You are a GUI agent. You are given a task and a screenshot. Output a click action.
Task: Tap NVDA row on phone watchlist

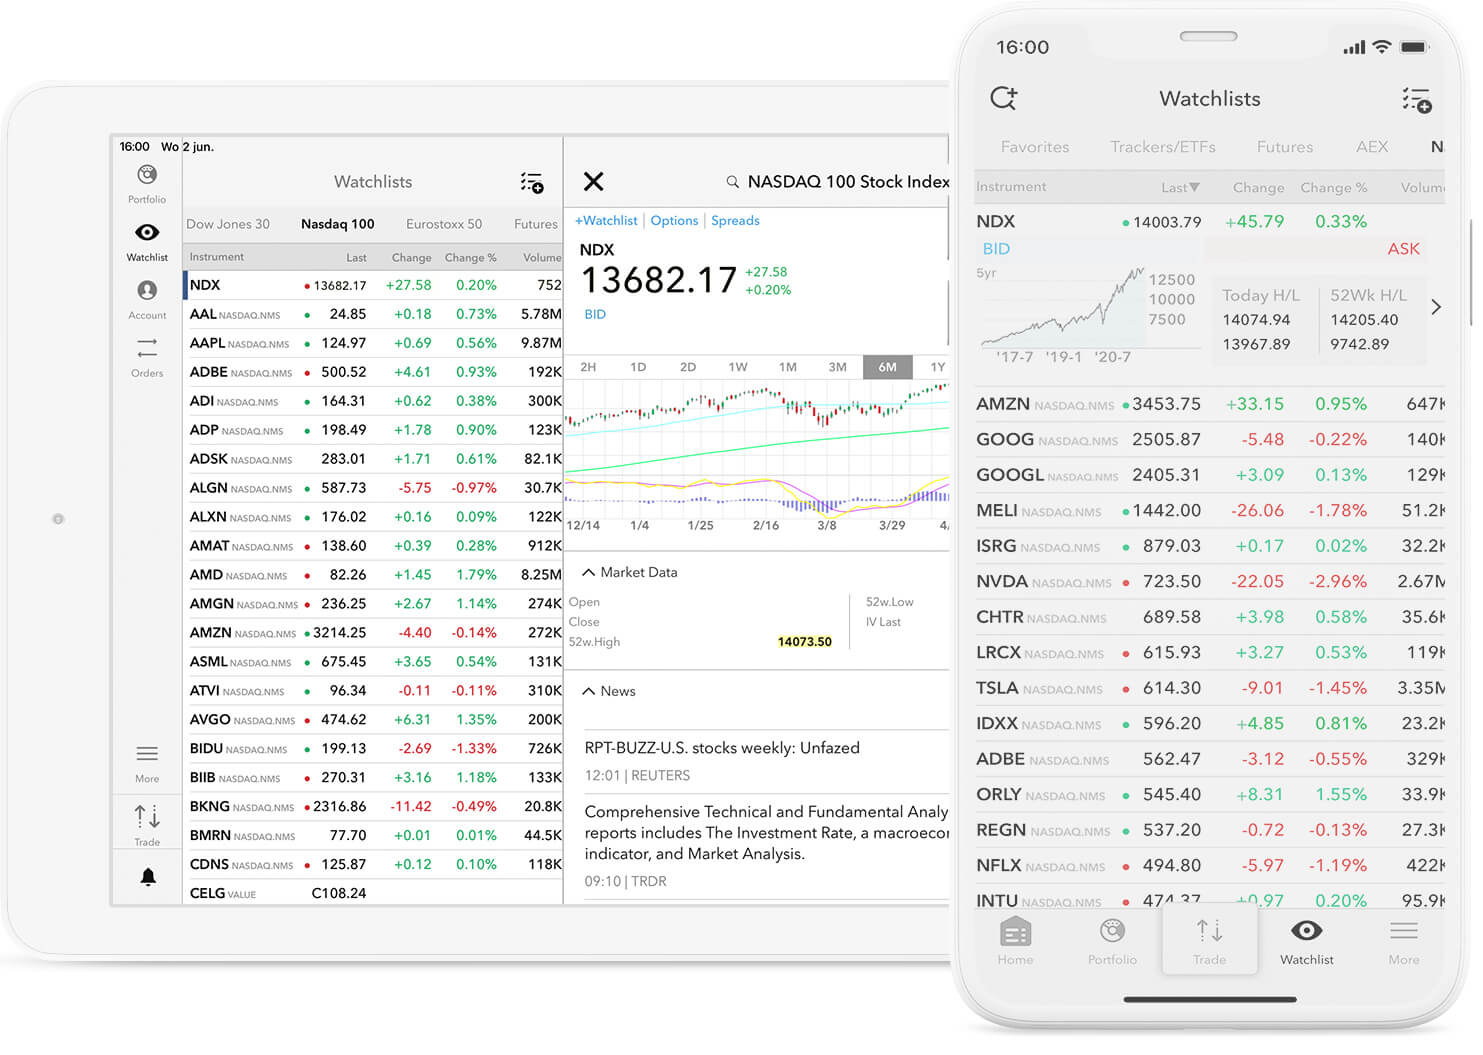coord(1210,582)
